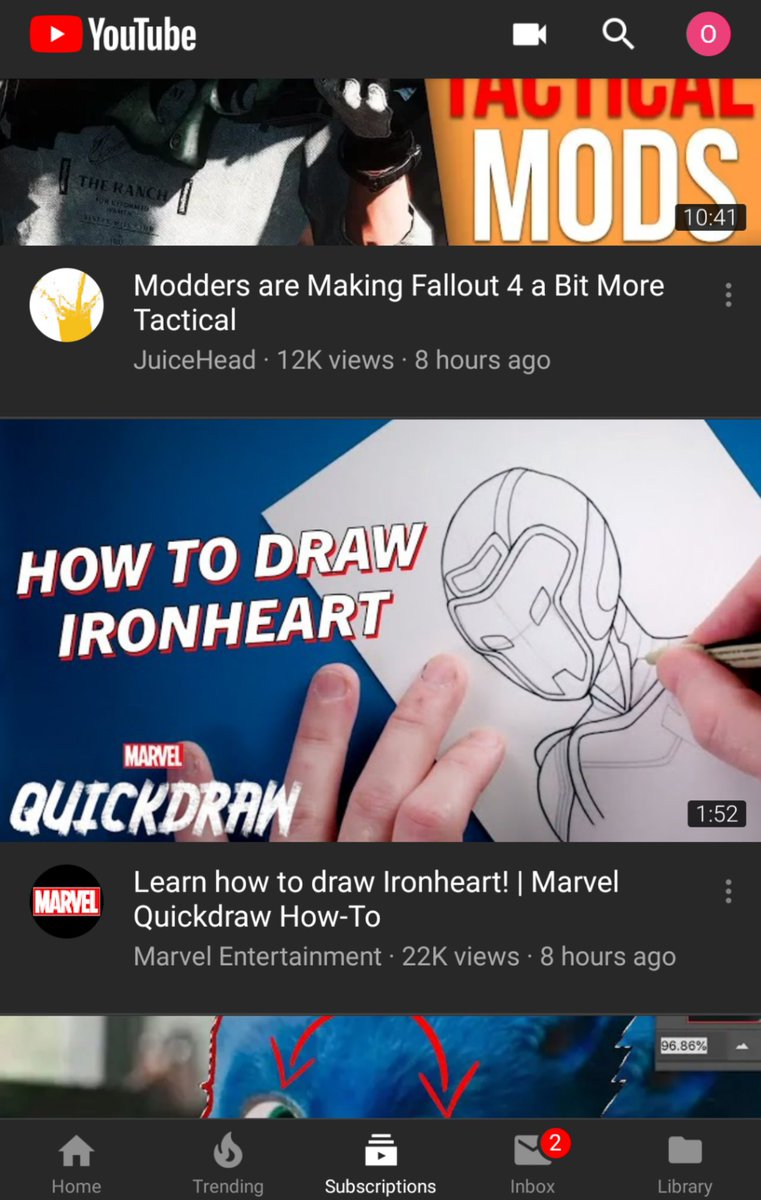Open JuiceHead channel avatar
The height and width of the screenshot is (1200, 761).
click(67, 305)
